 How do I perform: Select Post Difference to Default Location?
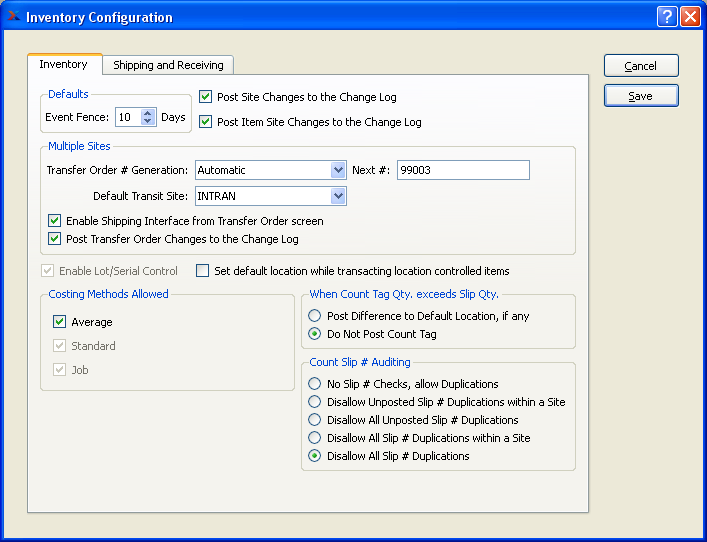tap(315, 316)
